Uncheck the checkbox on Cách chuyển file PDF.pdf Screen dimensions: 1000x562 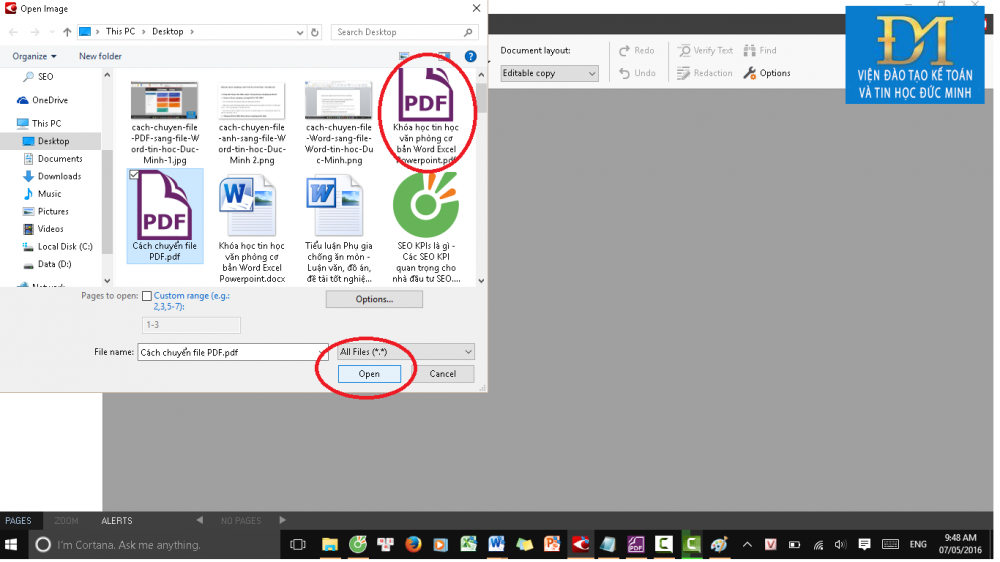(x=134, y=174)
